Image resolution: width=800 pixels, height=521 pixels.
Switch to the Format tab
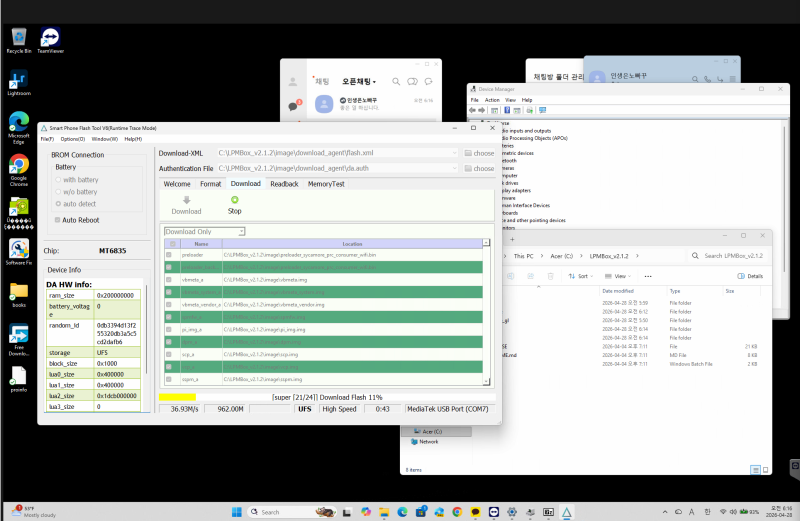point(211,184)
